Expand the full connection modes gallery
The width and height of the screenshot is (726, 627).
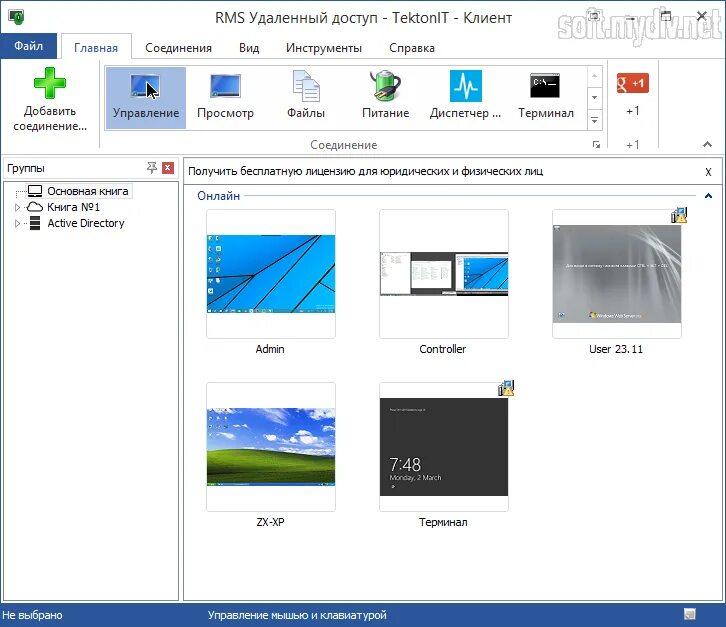tap(595, 120)
